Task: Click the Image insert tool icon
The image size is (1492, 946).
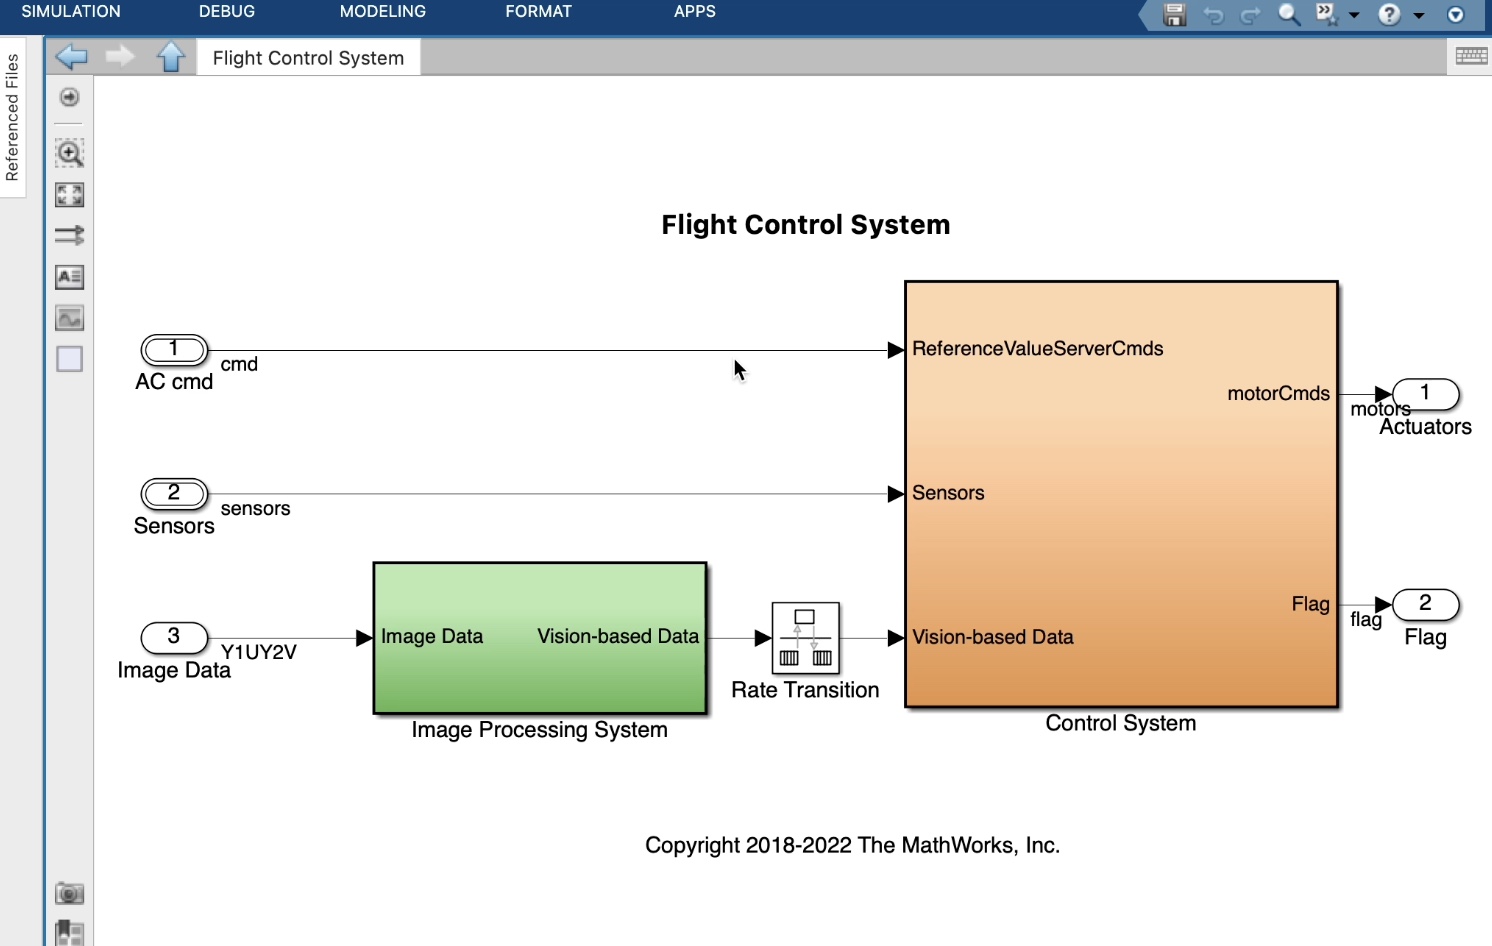Action: [69, 318]
